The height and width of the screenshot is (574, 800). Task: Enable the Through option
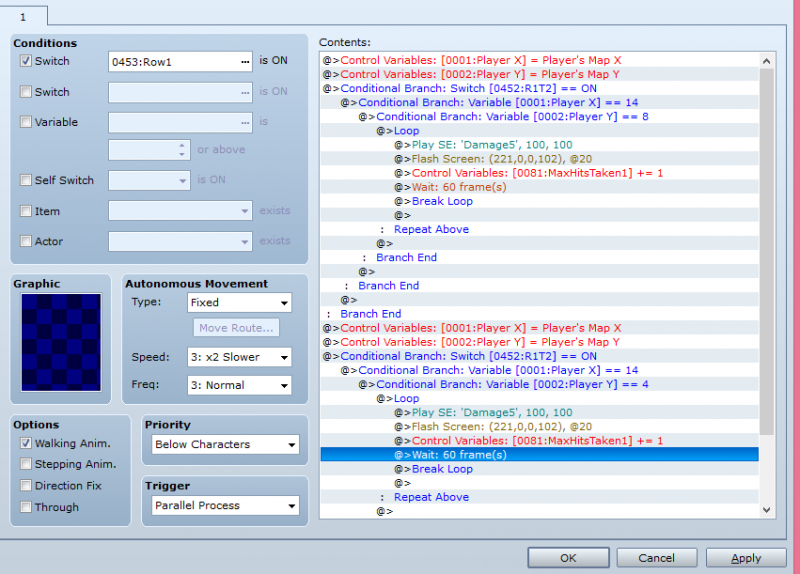tap(26, 507)
